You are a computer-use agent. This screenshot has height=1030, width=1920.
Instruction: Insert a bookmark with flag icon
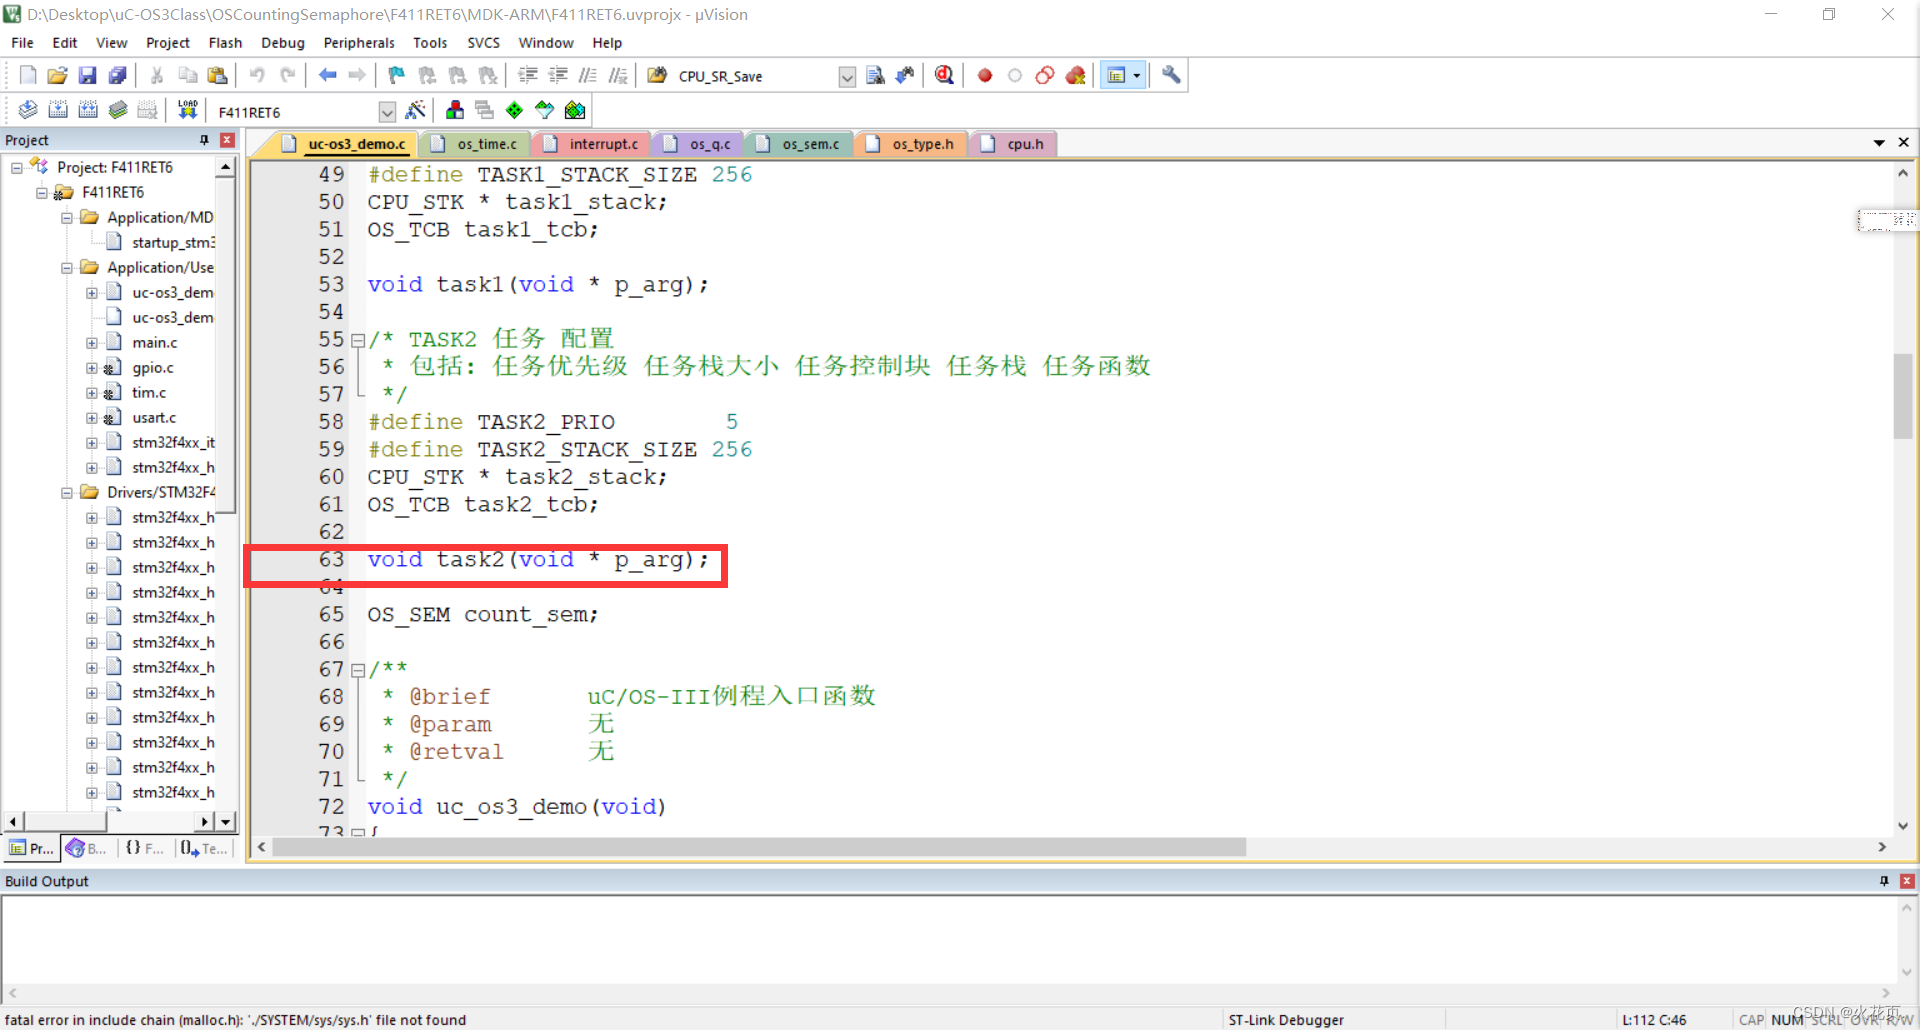pyautogui.click(x=396, y=75)
